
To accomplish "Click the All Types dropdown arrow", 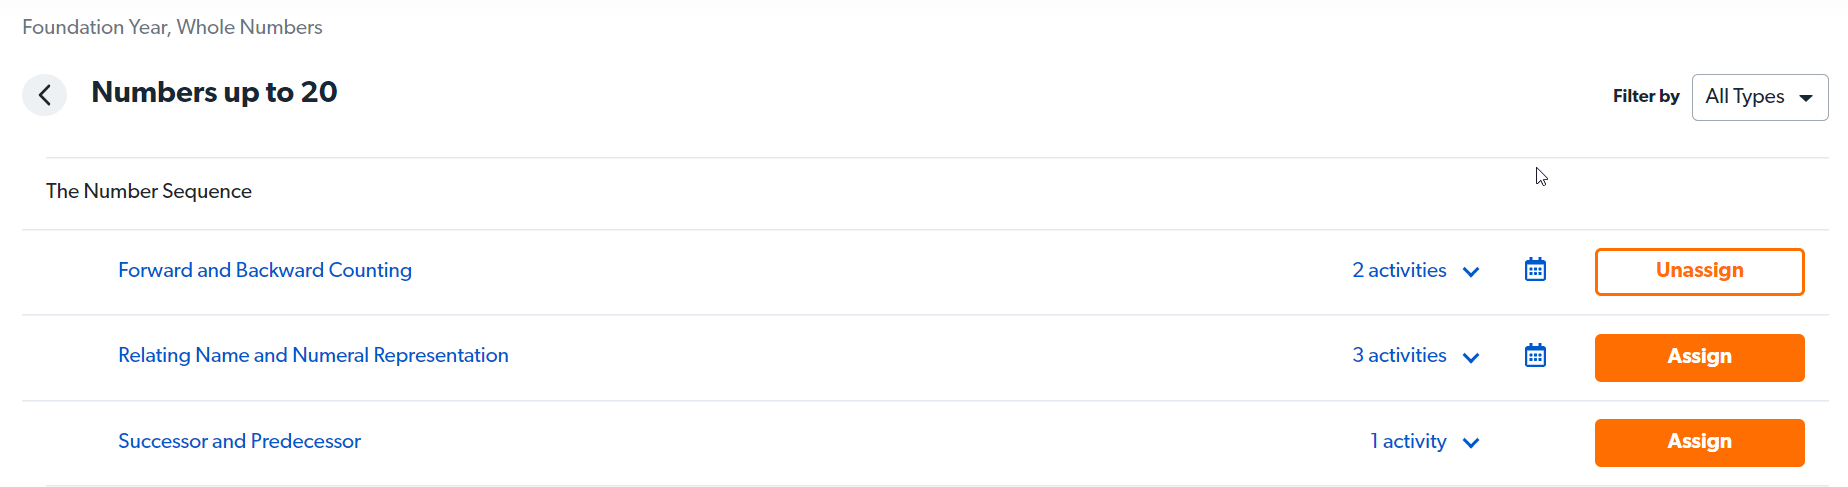I will click(x=1806, y=98).
